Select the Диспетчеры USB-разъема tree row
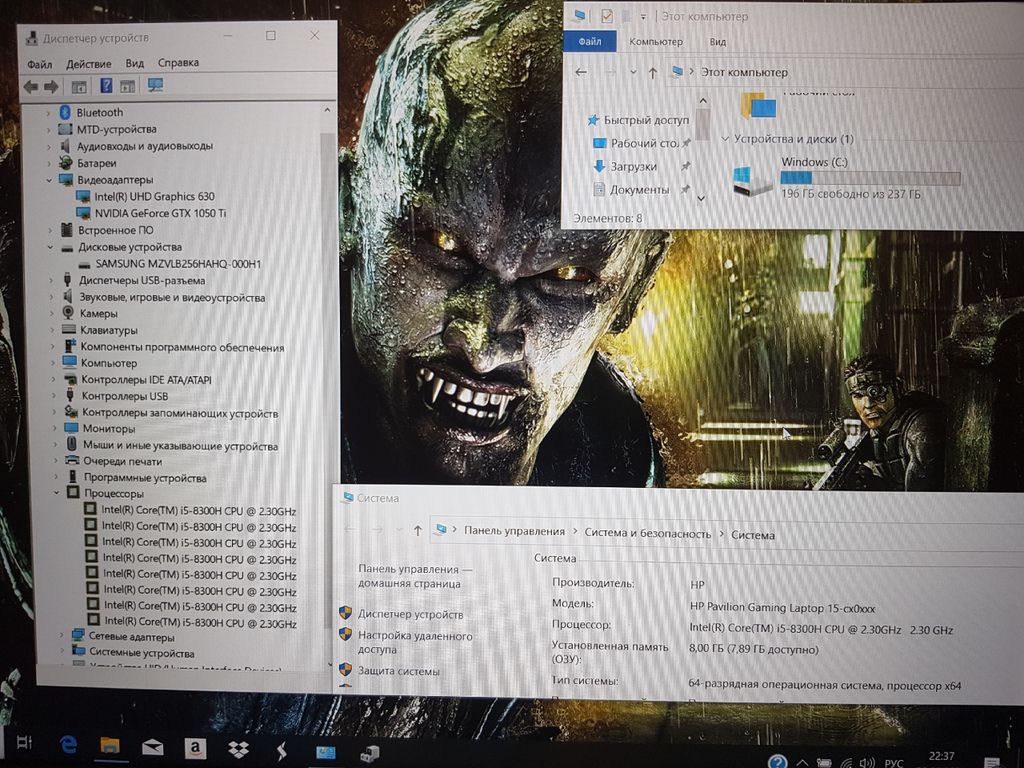1024x768 pixels. tap(134, 280)
